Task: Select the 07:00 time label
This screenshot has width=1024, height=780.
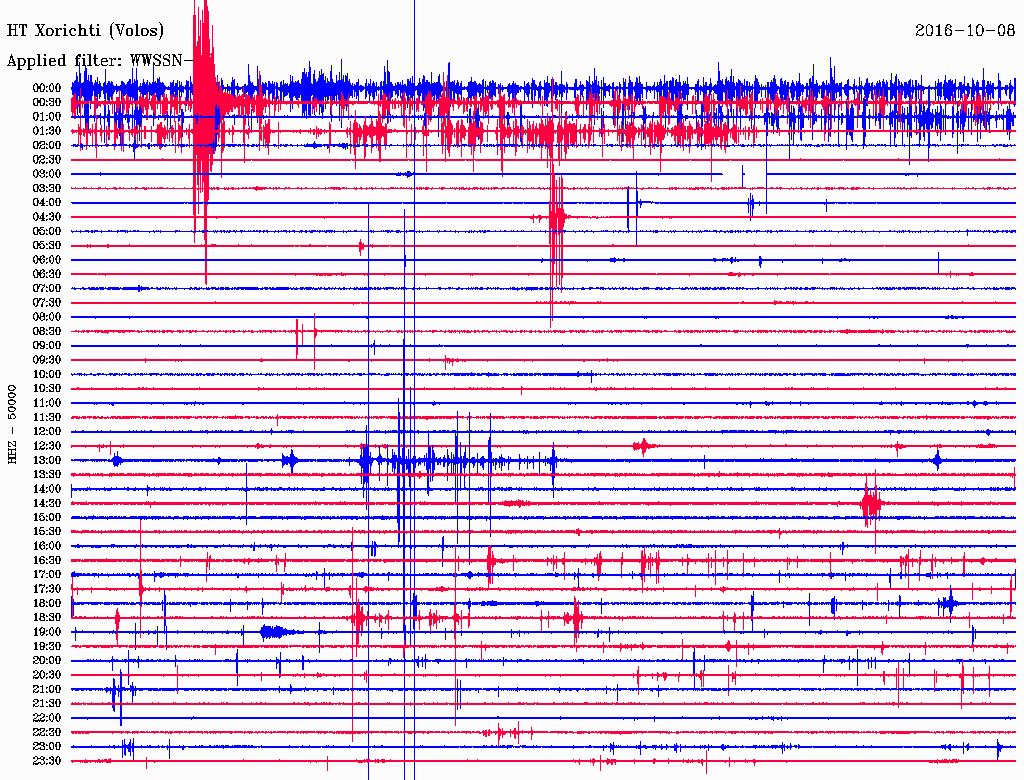Action: (x=47, y=288)
